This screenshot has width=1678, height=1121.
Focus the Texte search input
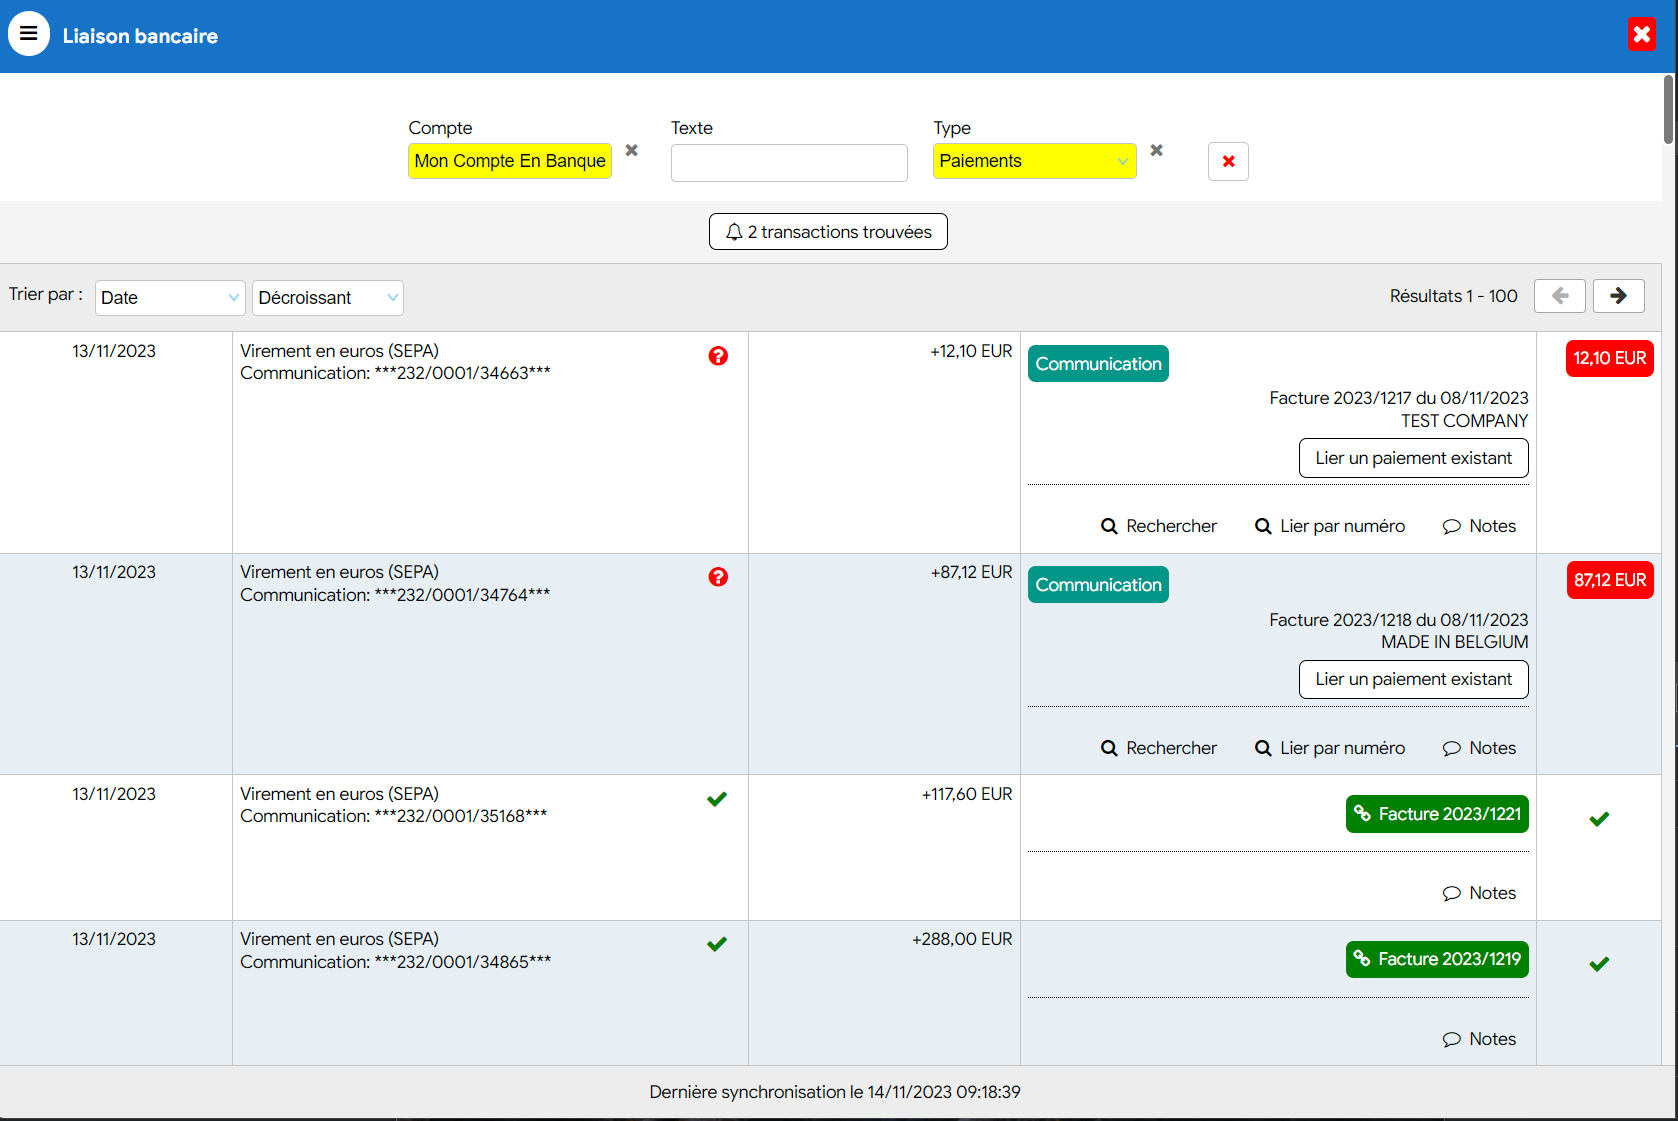click(789, 162)
